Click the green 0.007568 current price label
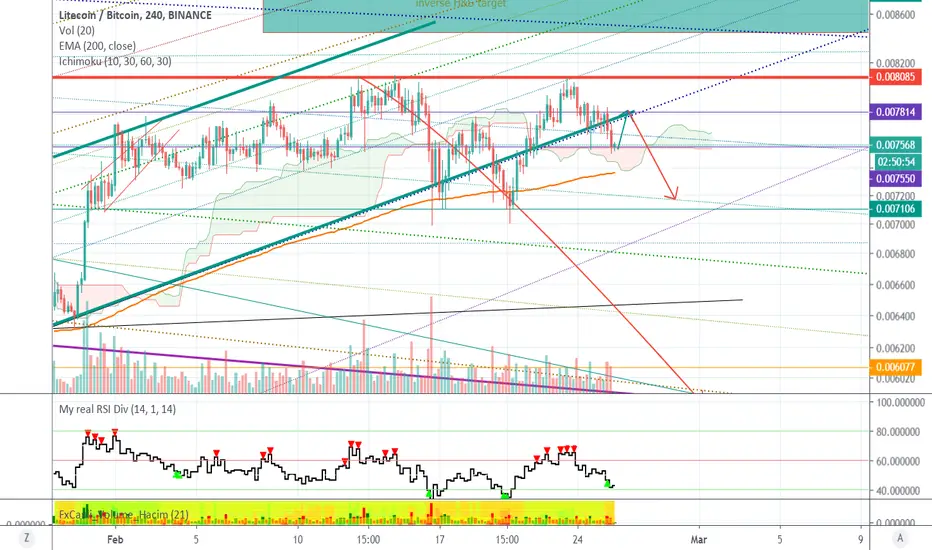Screen dimensions: 932x550 pyautogui.click(x=895, y=145)
